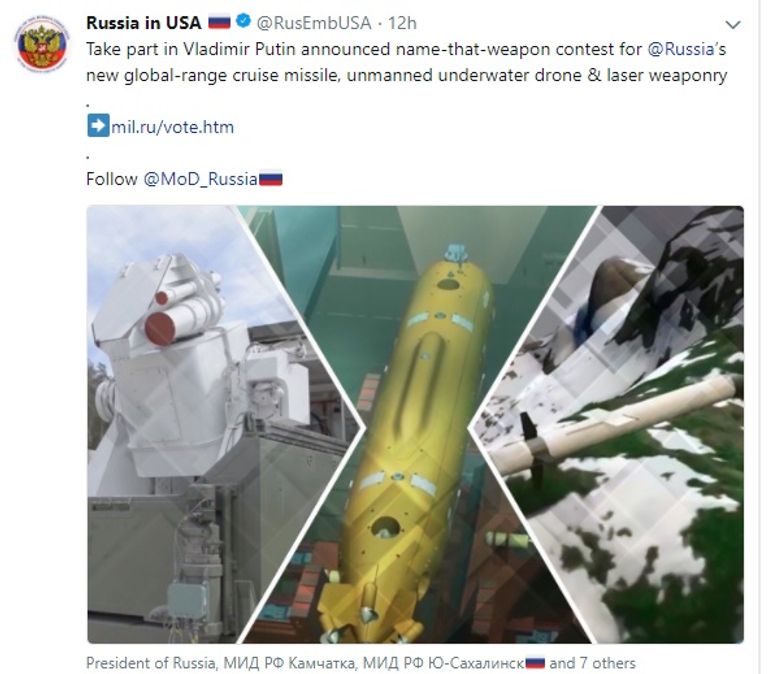
Task: Expand the tweet options chevron menu
Action: (732, 24)
